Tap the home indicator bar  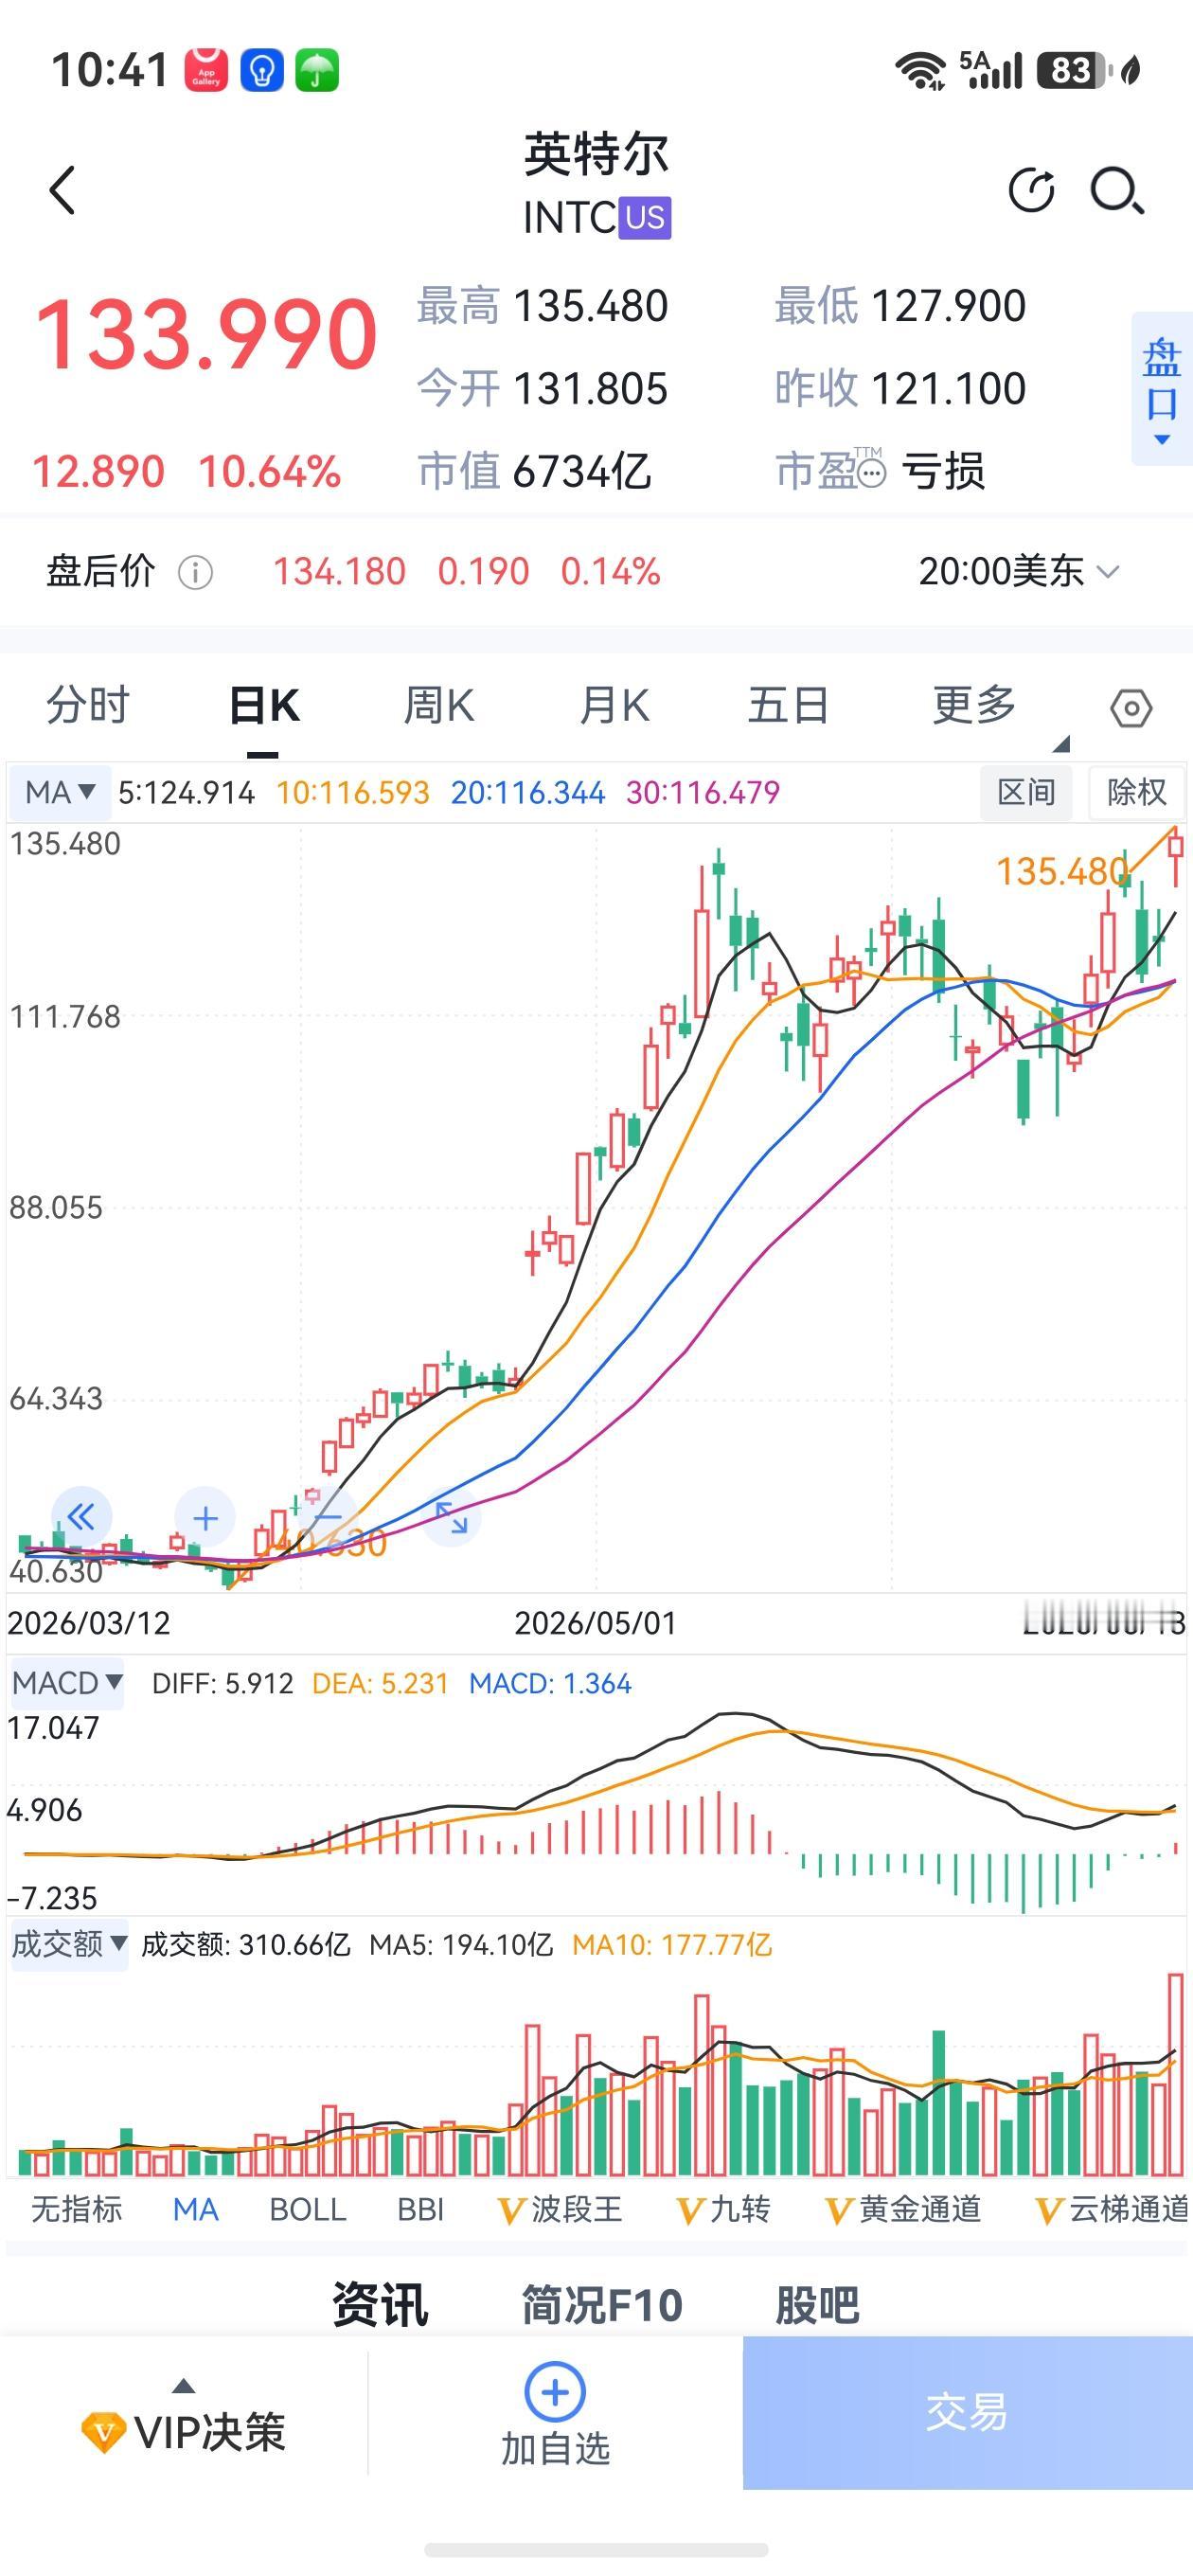pos(596,2549)
